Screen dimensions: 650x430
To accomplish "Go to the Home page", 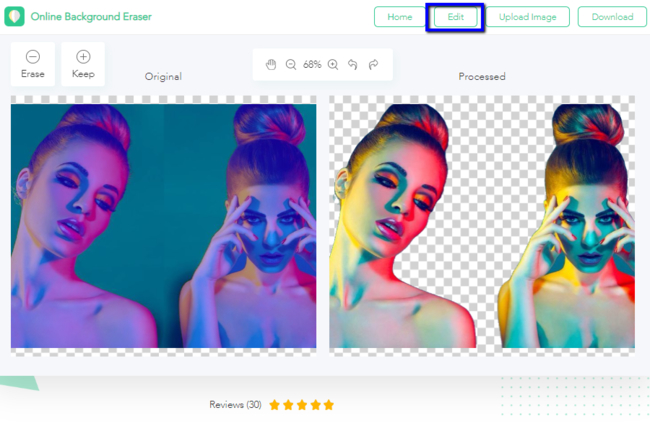I will [x=400, y=17].
